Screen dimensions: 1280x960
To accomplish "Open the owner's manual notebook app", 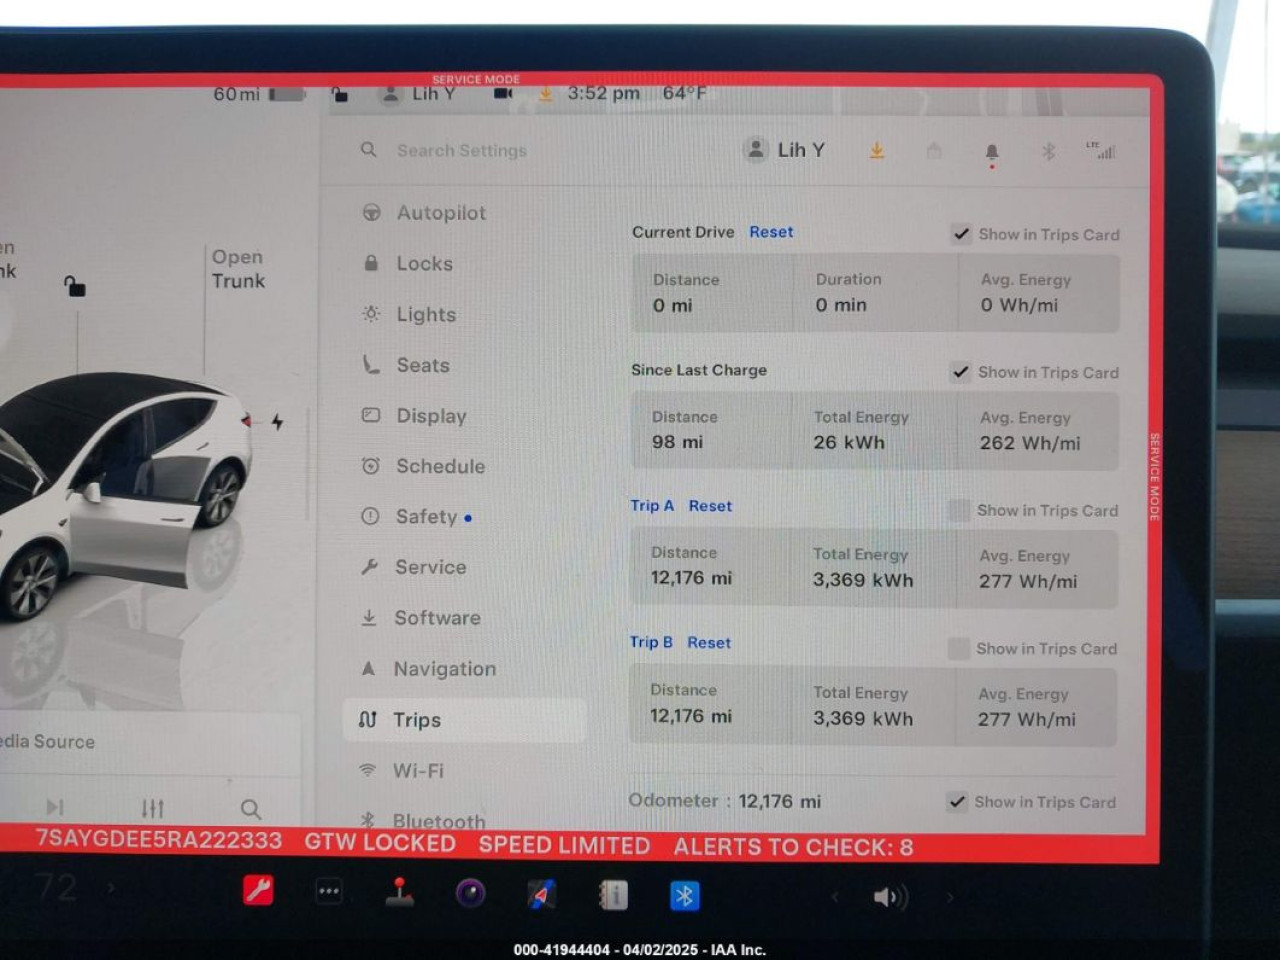I will click(613, 895).
